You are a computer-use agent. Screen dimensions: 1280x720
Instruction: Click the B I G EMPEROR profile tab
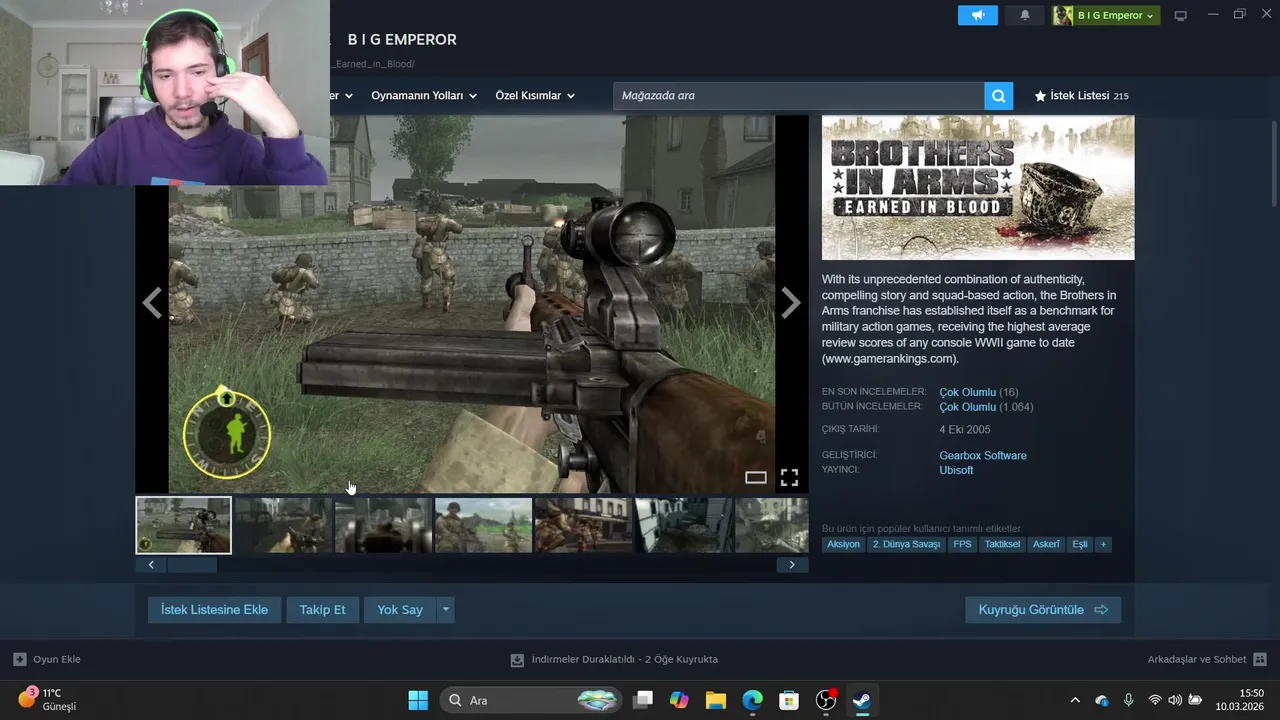[402, 39]
